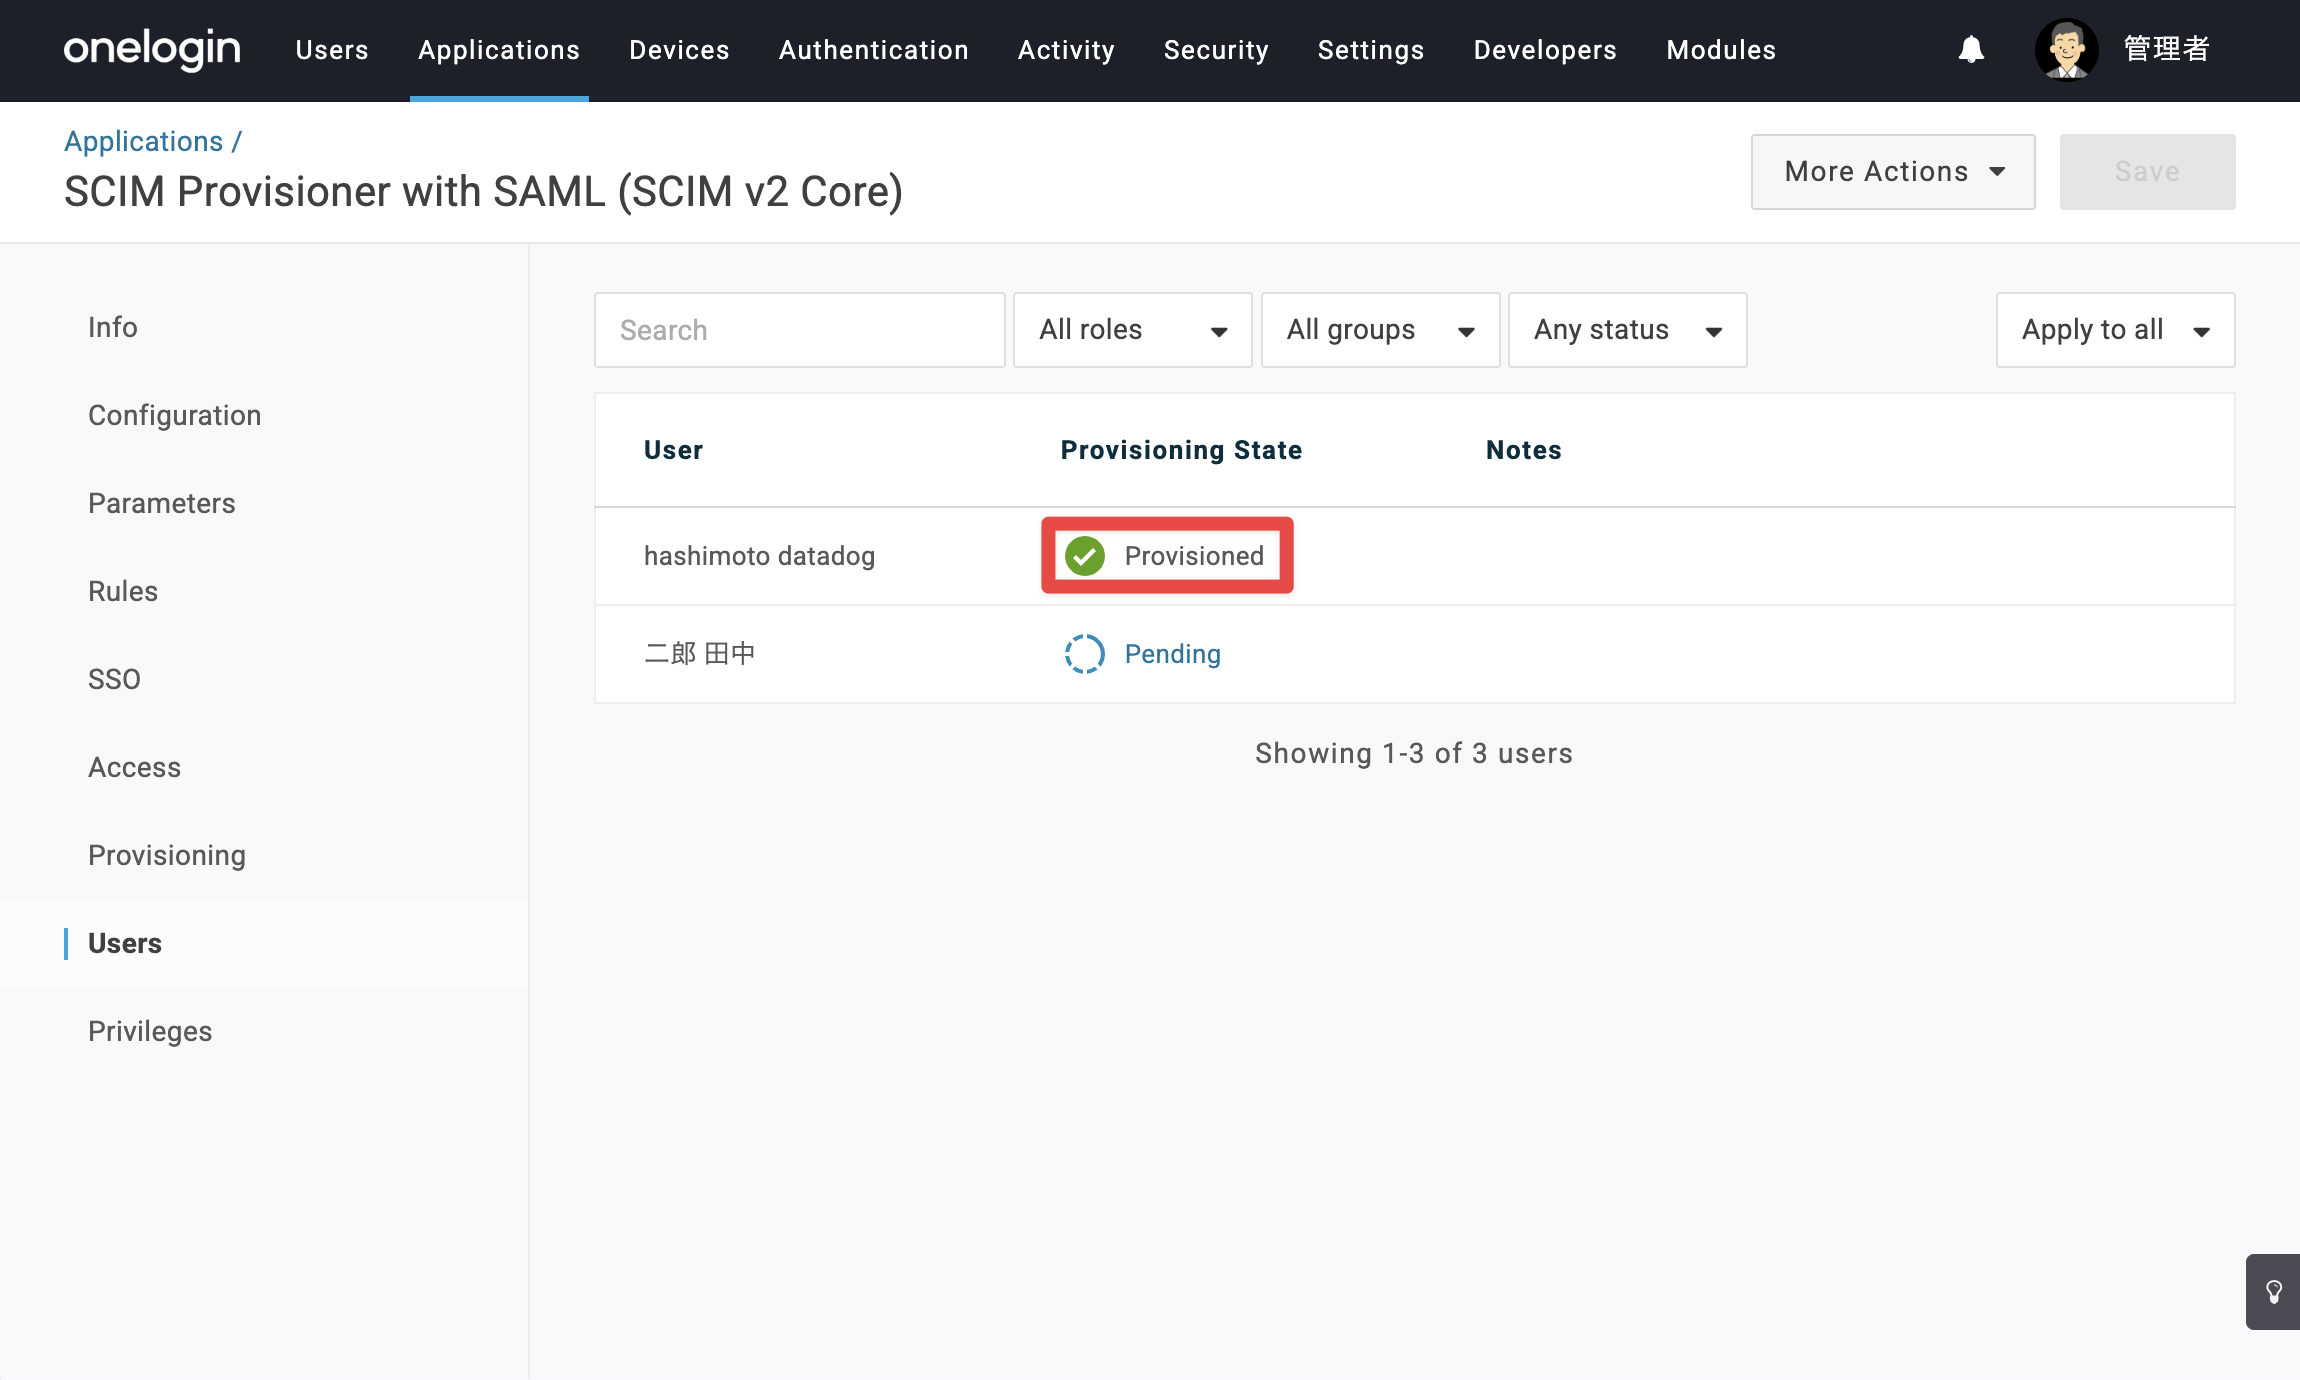
Task: Expand the Any status filter
Action: [x=1628, y=330]
